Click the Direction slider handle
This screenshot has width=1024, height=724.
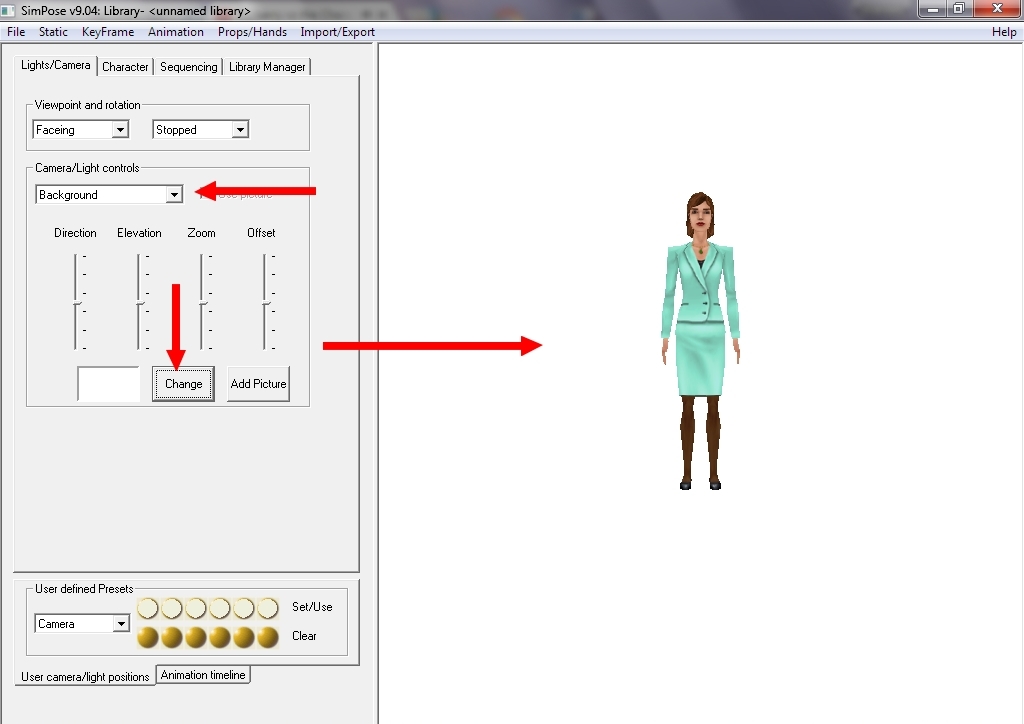(76, 301)
